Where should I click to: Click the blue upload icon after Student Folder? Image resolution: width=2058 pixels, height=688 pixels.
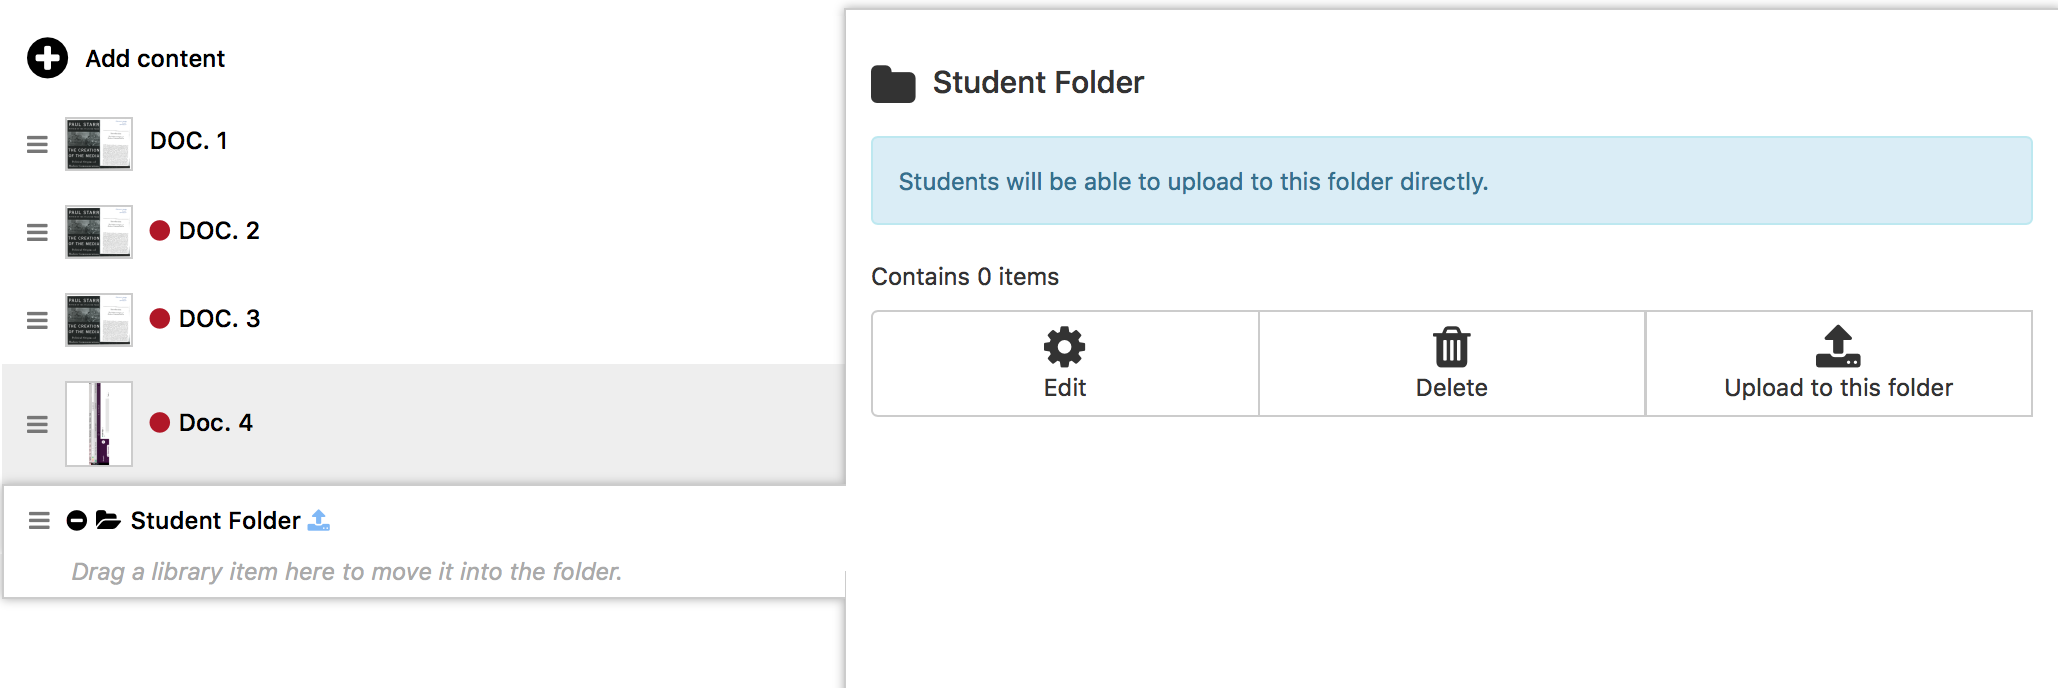319,520
